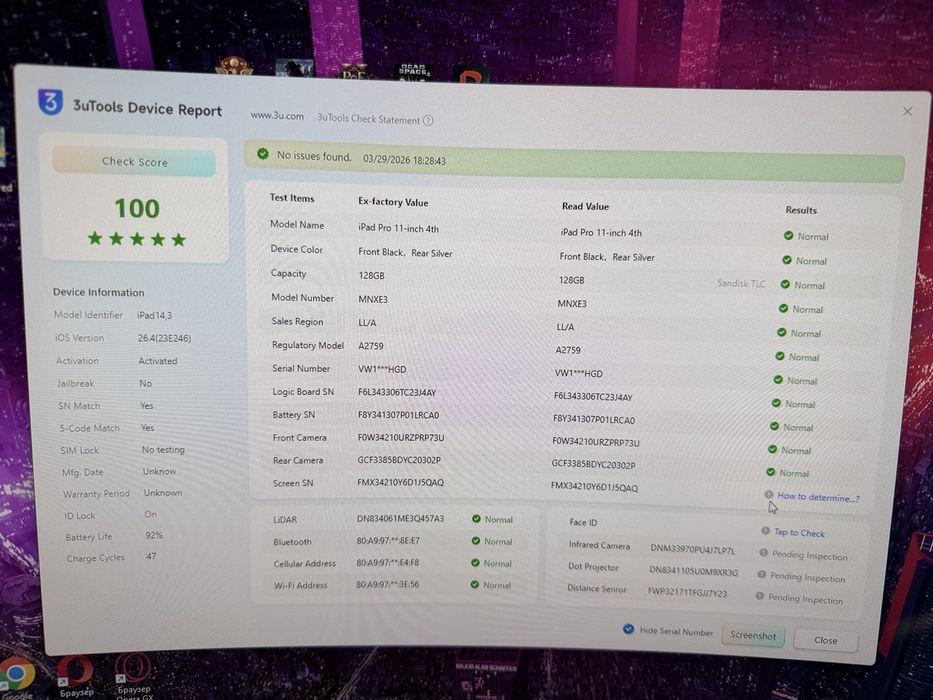
Task: Click the Dead Space desktop icon
Action: tap(414, 71)
